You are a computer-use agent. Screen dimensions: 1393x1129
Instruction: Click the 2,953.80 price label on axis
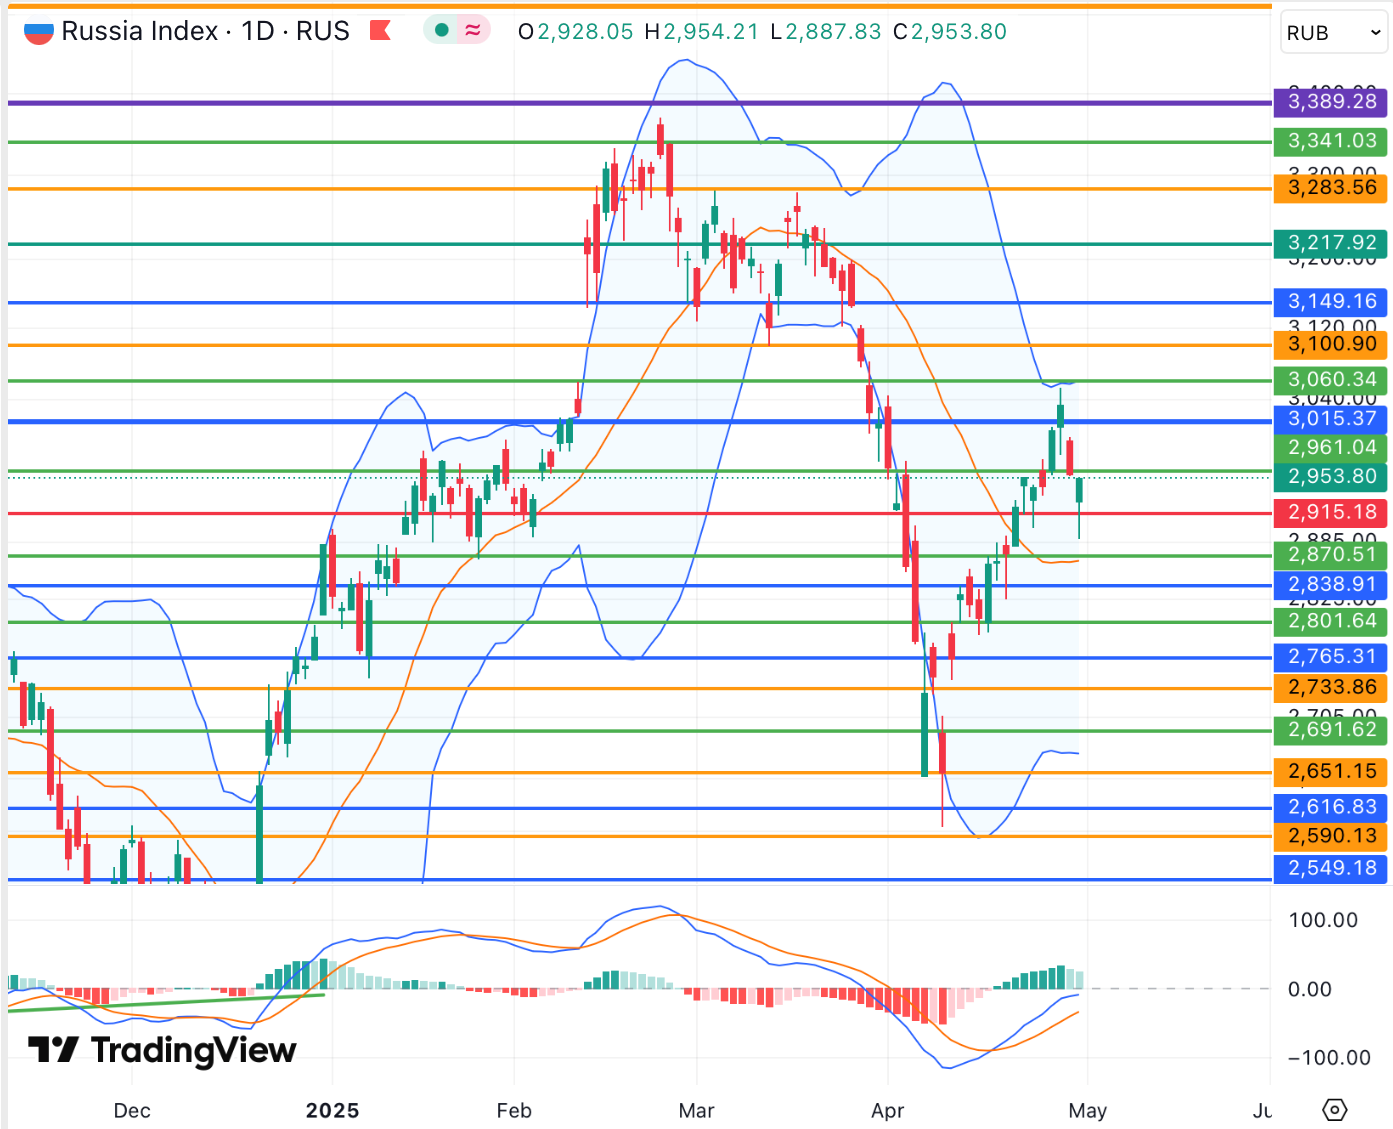1331,477
